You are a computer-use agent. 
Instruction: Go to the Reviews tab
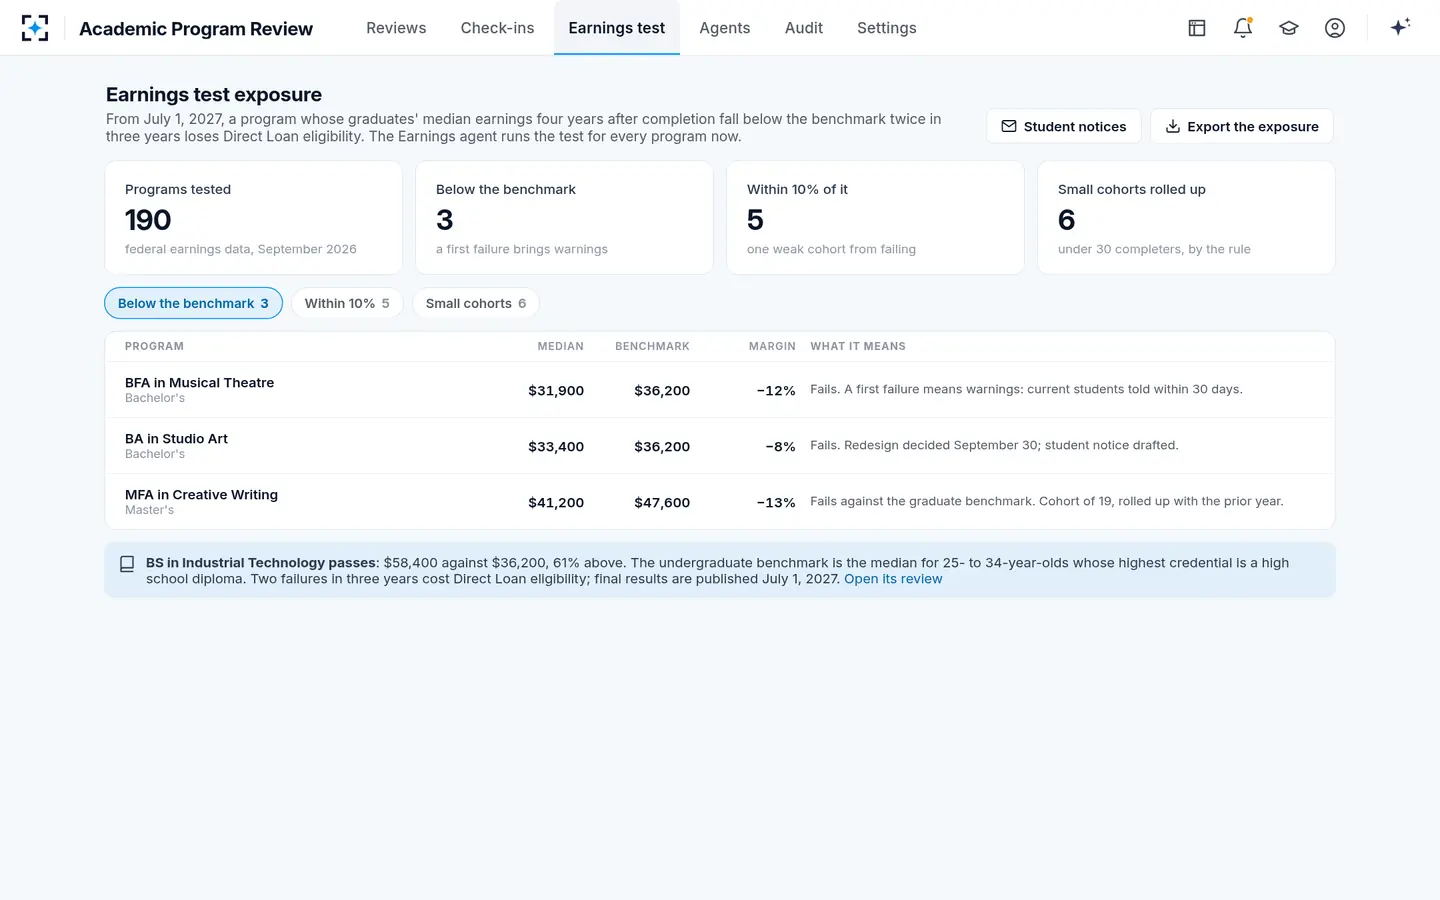(x=396, y=28)
